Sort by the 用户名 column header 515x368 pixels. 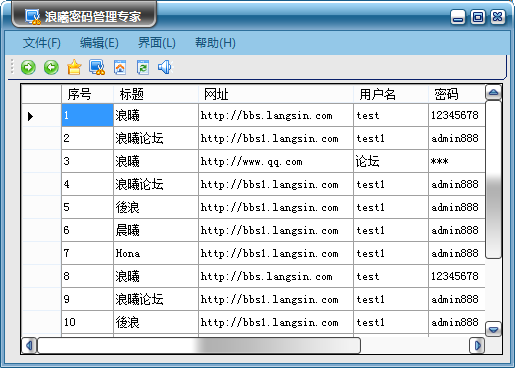[391, 94]
